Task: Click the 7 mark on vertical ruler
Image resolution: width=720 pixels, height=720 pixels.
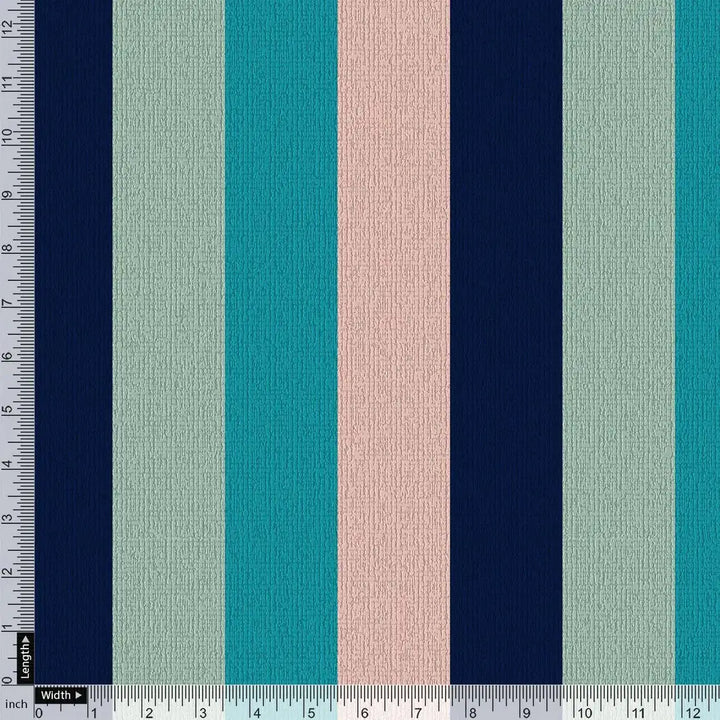Action: (8, 302)
